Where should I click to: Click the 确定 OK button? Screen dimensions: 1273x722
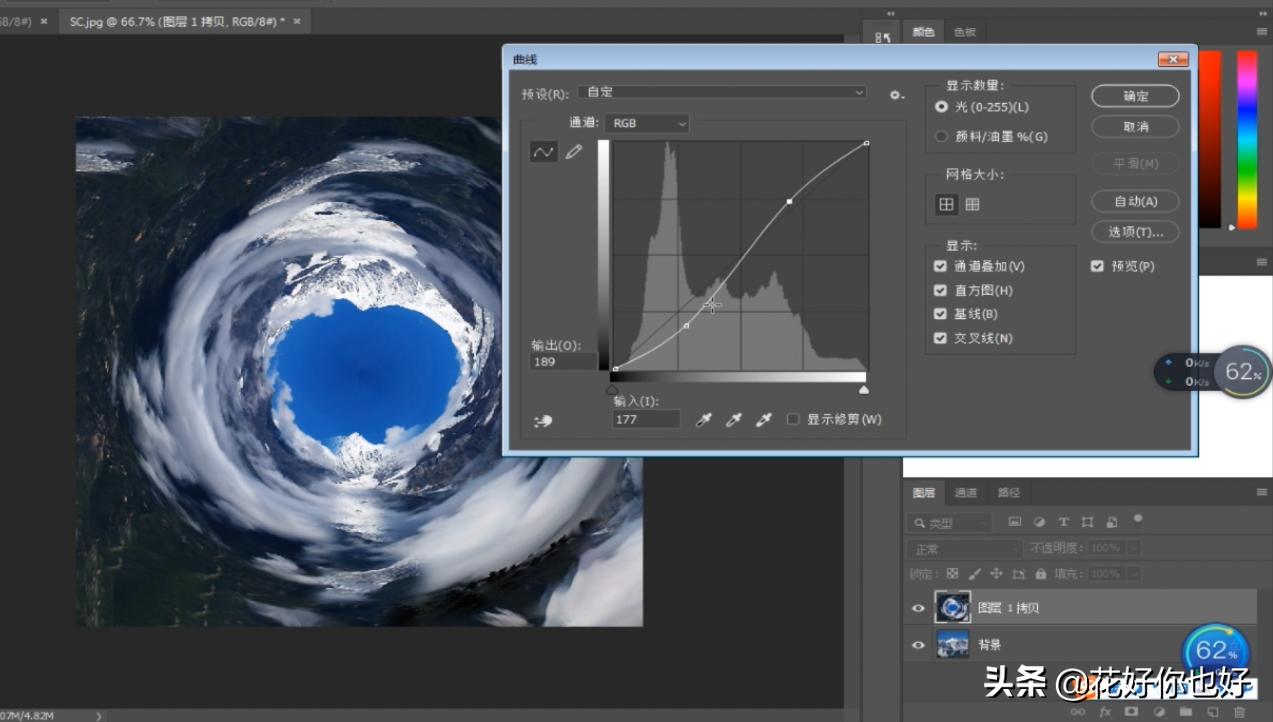(1135, 96)
